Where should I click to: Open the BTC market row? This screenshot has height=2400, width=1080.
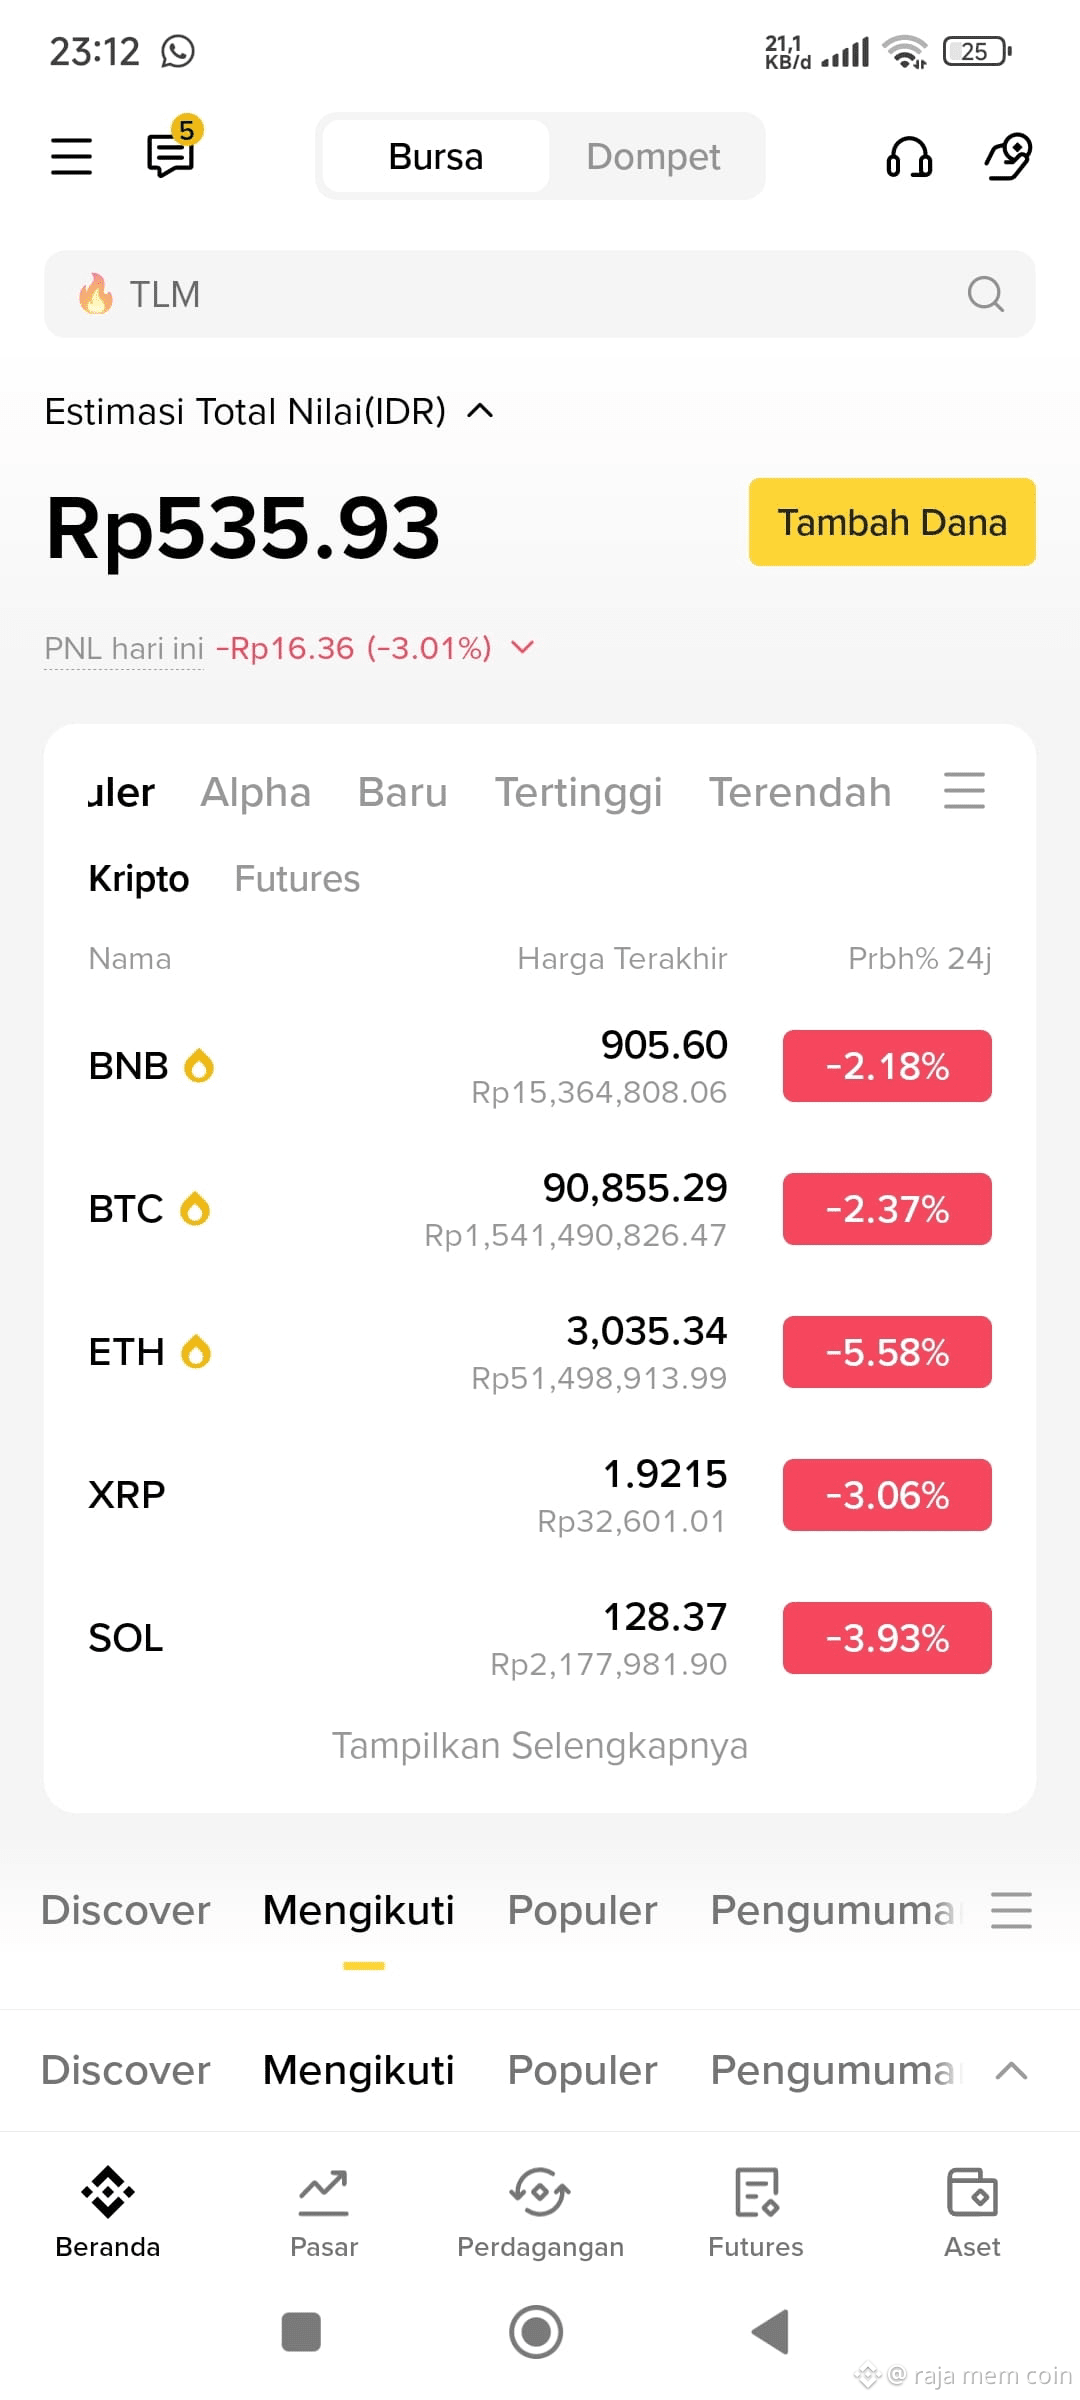tap(540, 1209)
